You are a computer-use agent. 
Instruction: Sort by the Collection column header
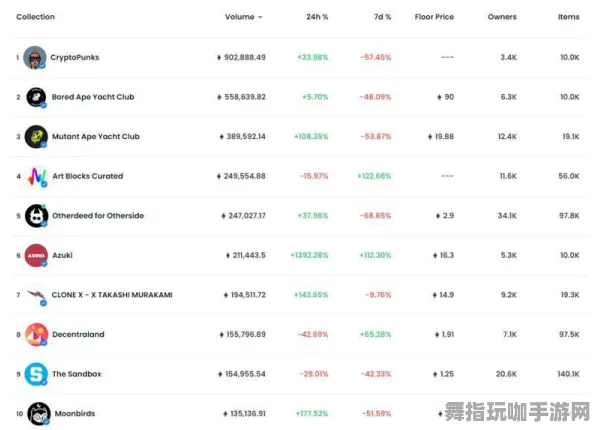tap(35, 17)
